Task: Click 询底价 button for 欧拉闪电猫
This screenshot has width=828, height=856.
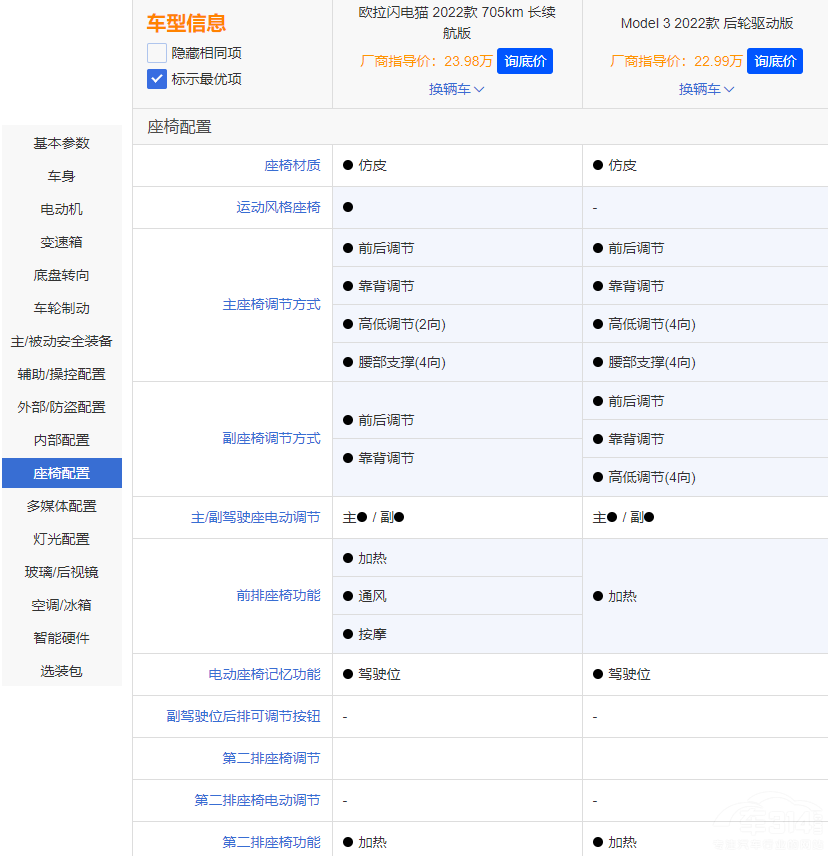Action: pyautogui.click(x=525, y=61)
